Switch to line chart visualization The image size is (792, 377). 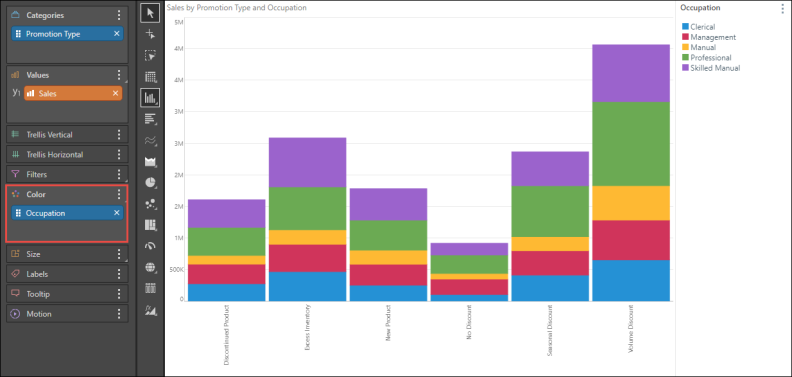coord(150,140)
